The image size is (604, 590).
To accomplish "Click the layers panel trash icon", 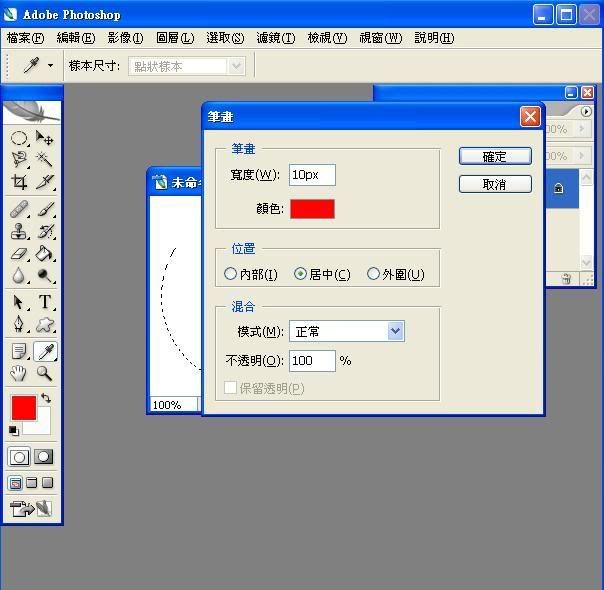I will pos(566,278).
